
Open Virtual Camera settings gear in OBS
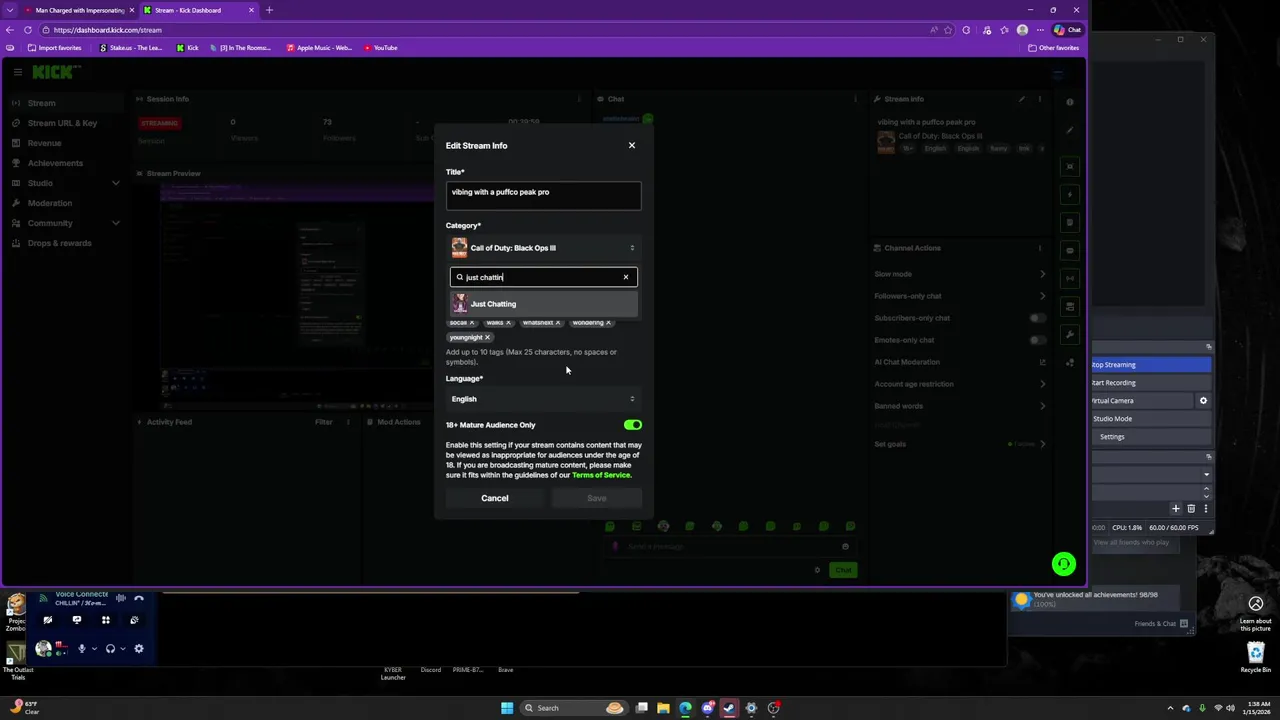point(1203,401)
